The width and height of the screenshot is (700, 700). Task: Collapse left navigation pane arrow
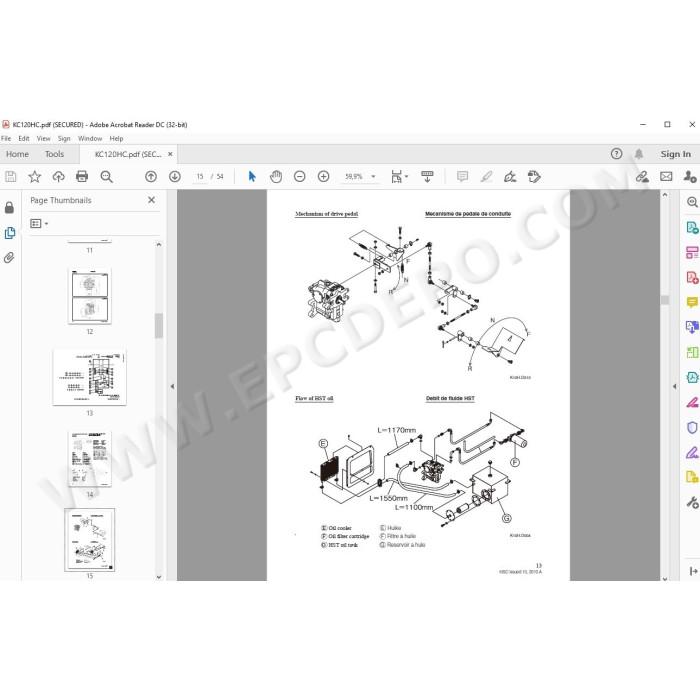click(x=172, y=387)
